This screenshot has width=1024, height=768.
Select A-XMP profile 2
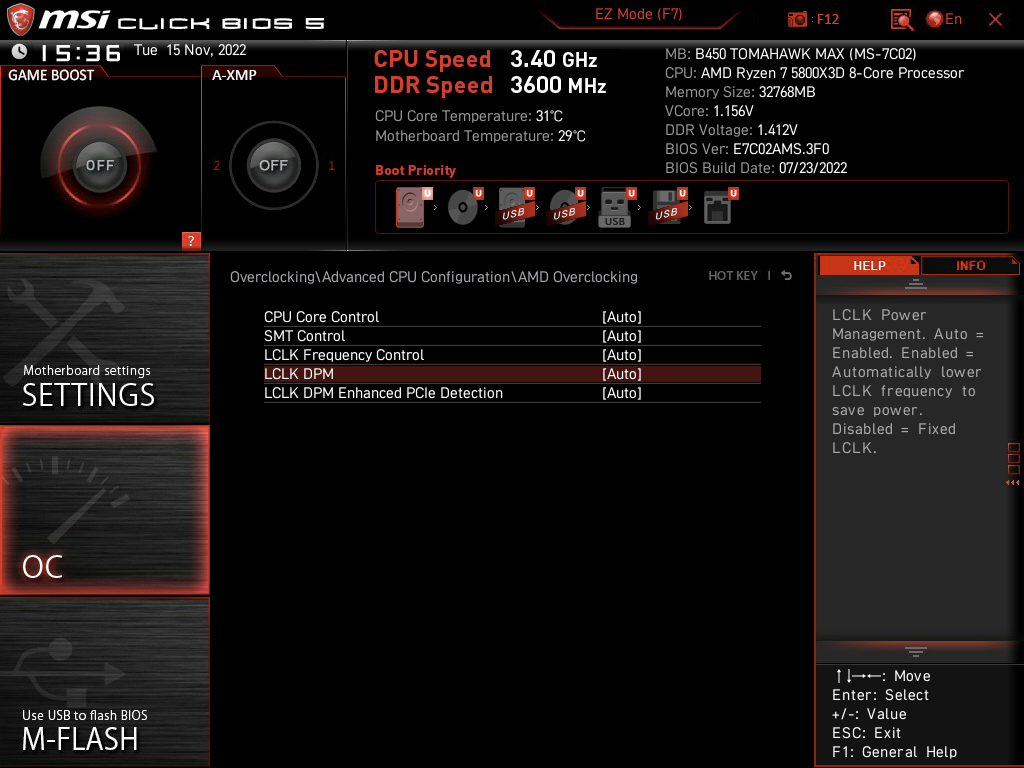[217, 166]
